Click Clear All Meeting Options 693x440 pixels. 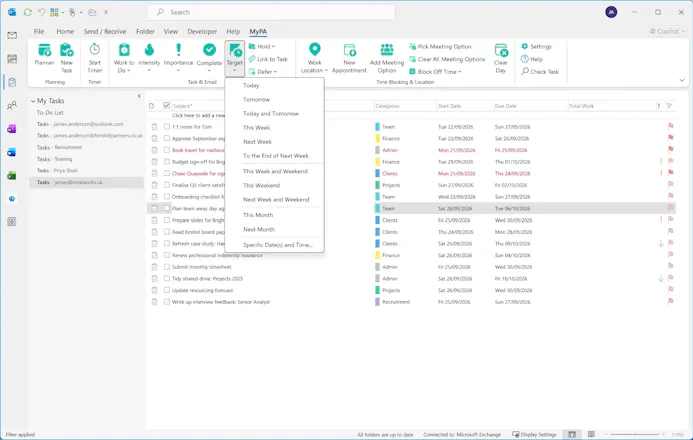tap(447, 59)
